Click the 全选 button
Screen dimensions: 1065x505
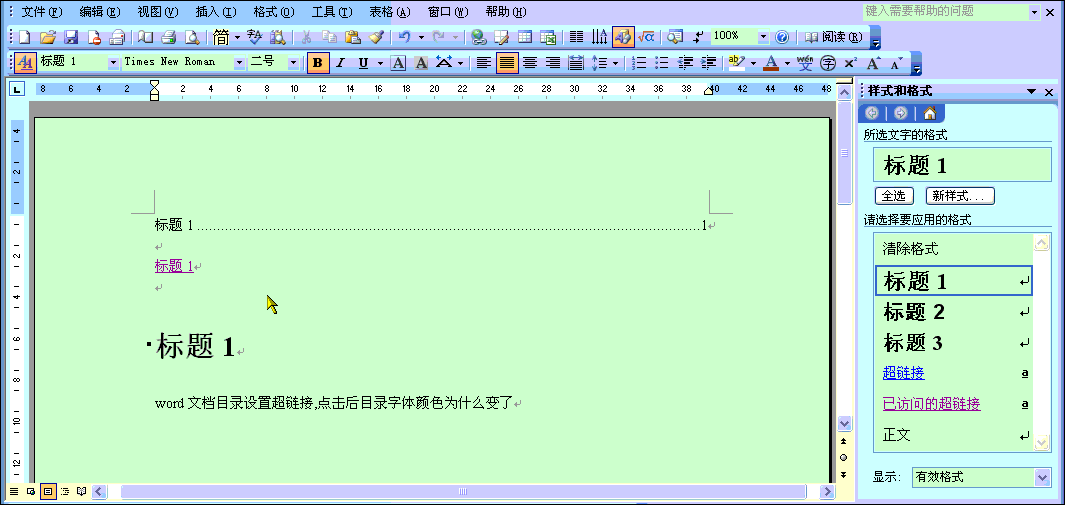click(x=893, y=195)
